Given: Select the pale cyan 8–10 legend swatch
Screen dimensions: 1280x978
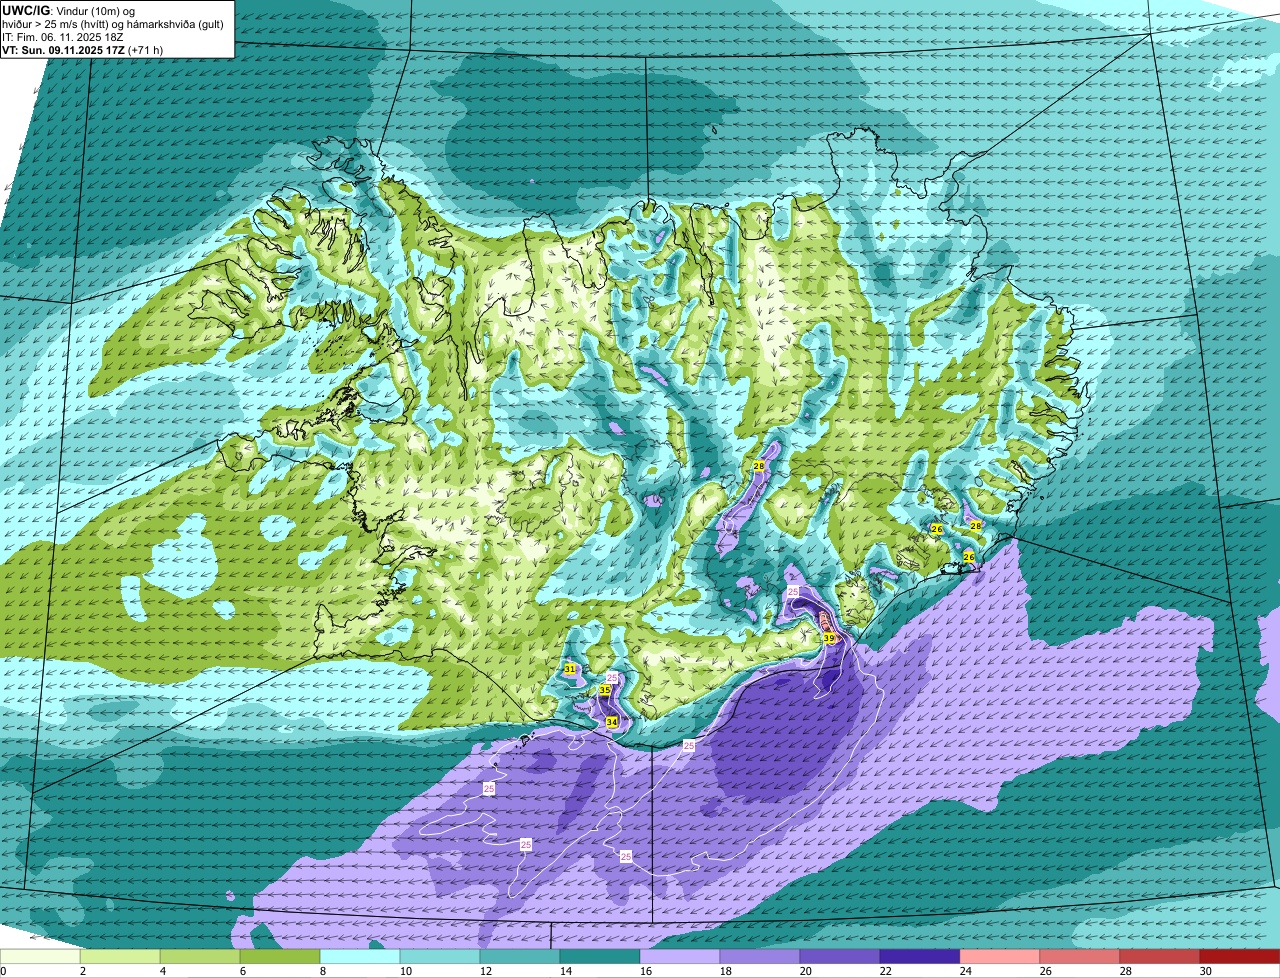Looking at the screenshot, I should (360, 957).
